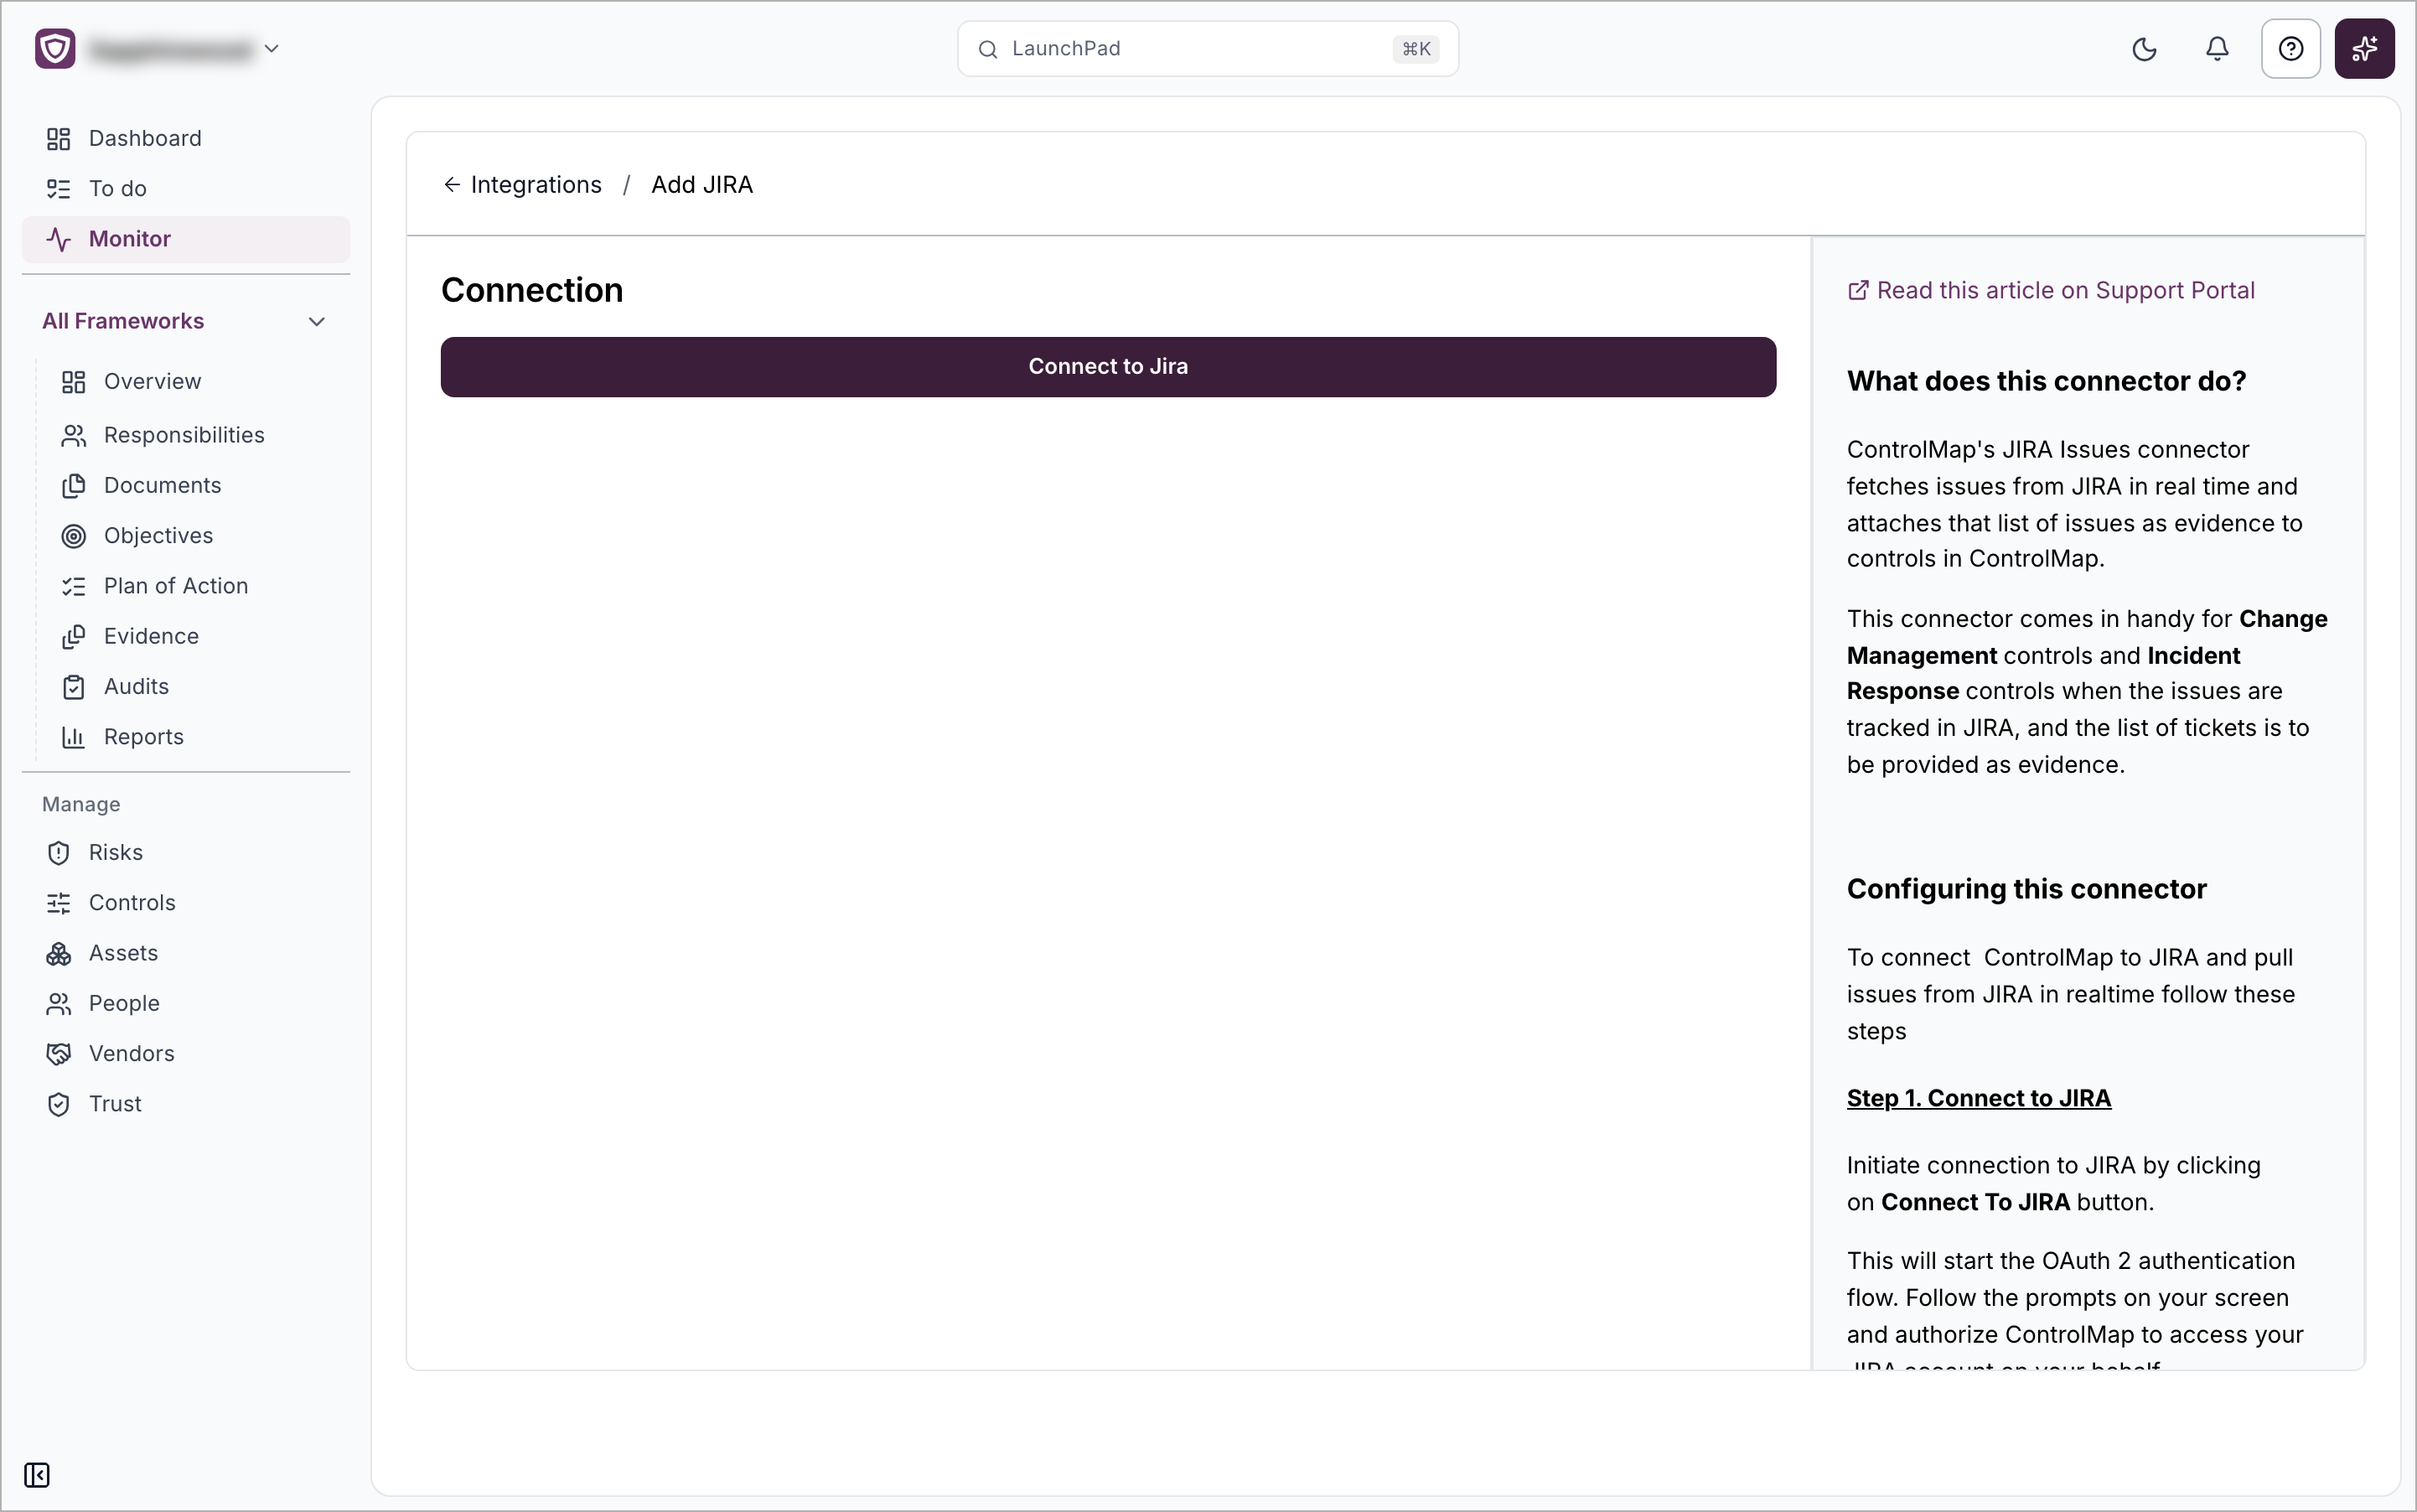The width and height of the screenshot is (2417, 1512).
Task: Open the AI sparkle assistant button
Action: pyautogui.click(x=2364, y=49)
